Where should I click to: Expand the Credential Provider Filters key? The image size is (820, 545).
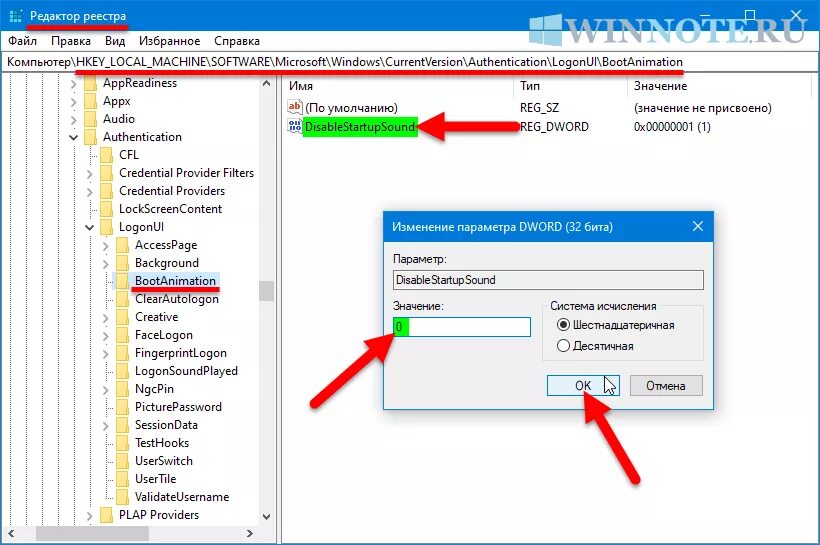tap(89, 174)
